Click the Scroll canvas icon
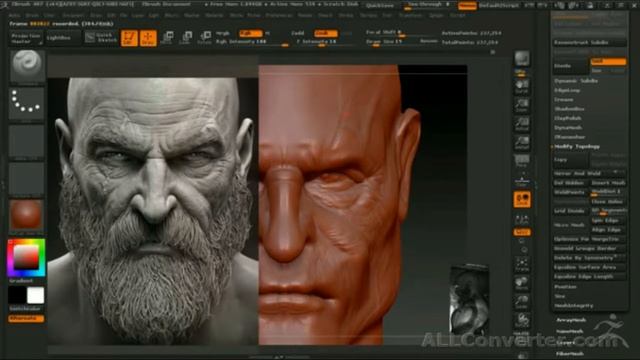The image size is (640, 360). (x=522, y=87)
